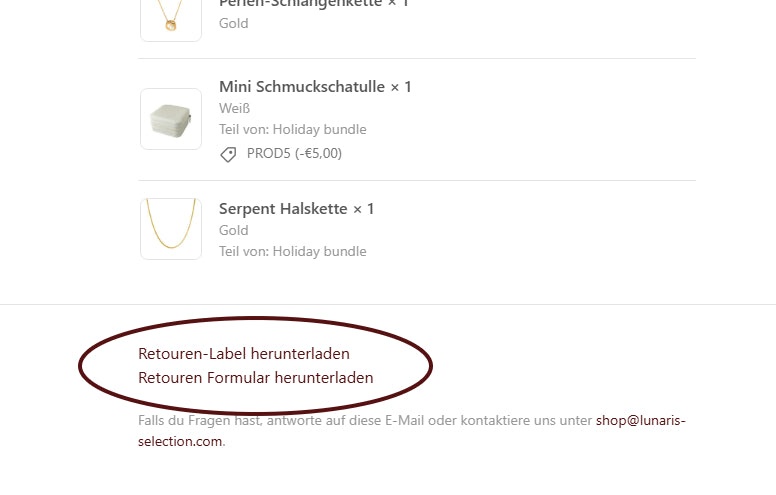Download the Retouren Formular
The image size is (776, 495).
point(255,378)
